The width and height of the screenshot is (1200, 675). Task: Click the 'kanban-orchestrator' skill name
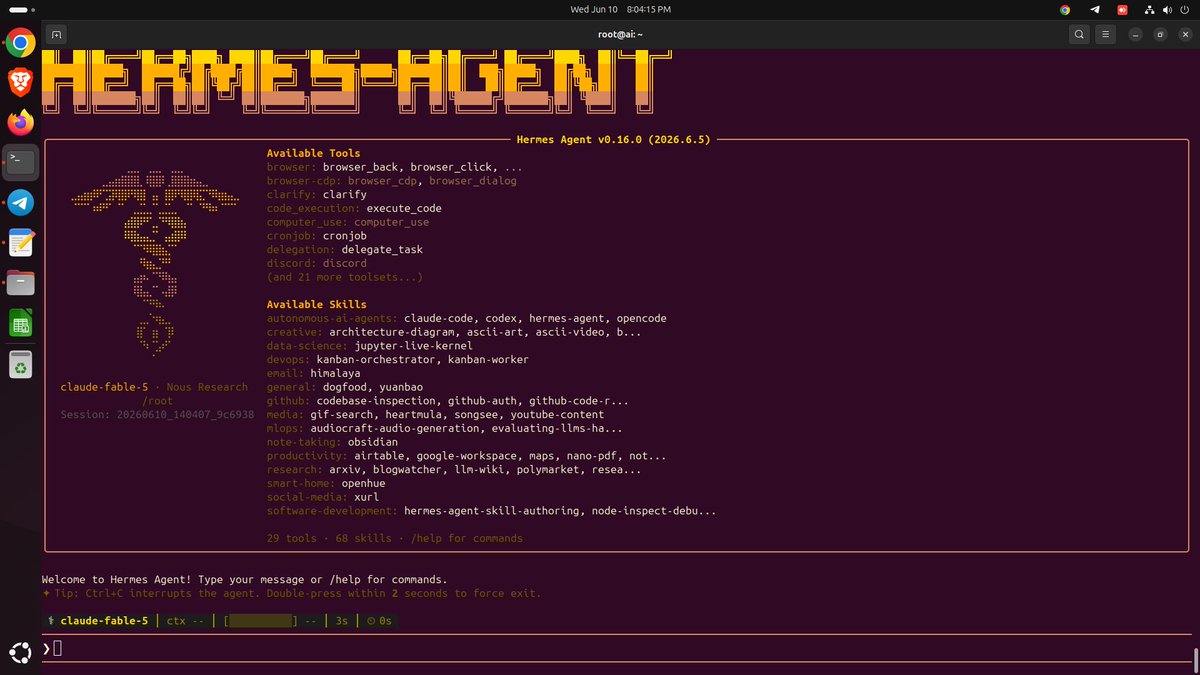(376, 359)
